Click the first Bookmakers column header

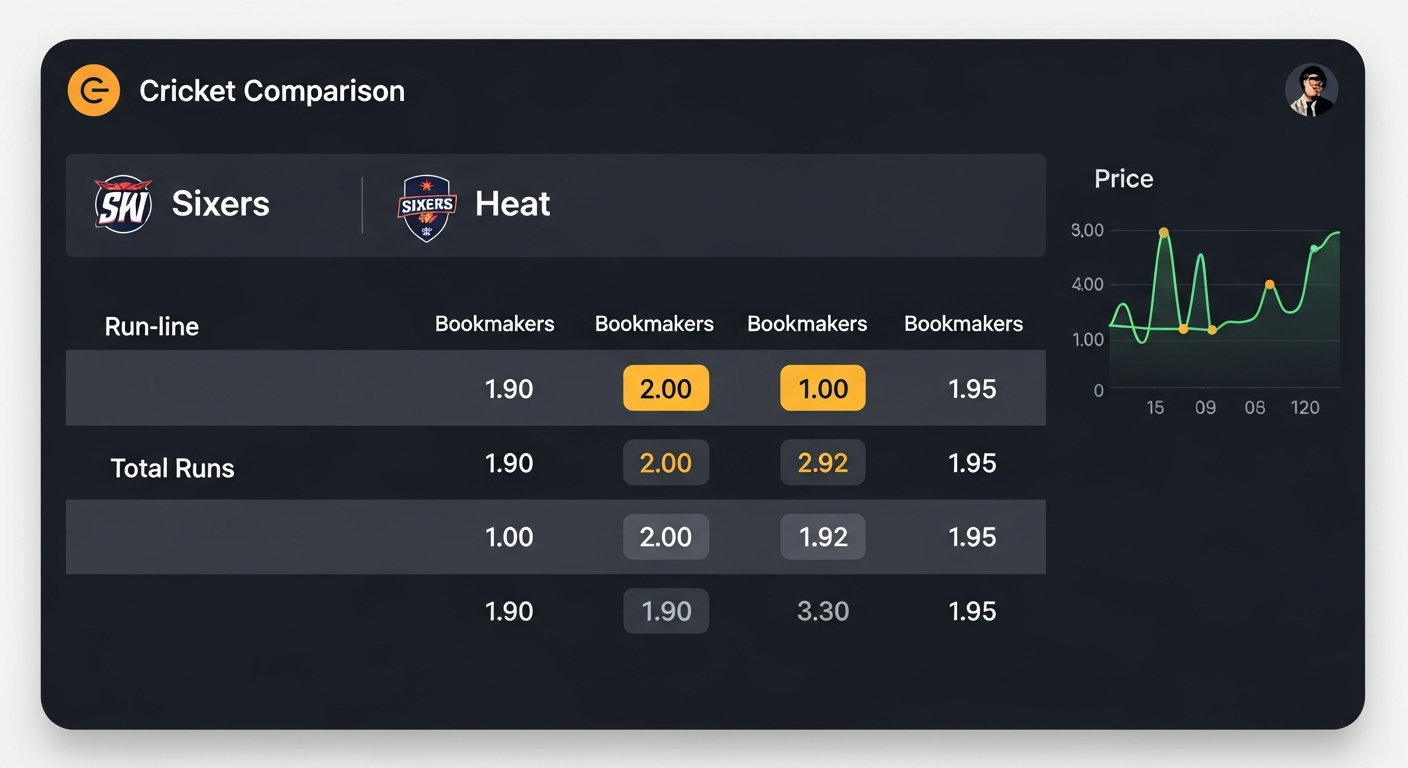coord(494,324)
